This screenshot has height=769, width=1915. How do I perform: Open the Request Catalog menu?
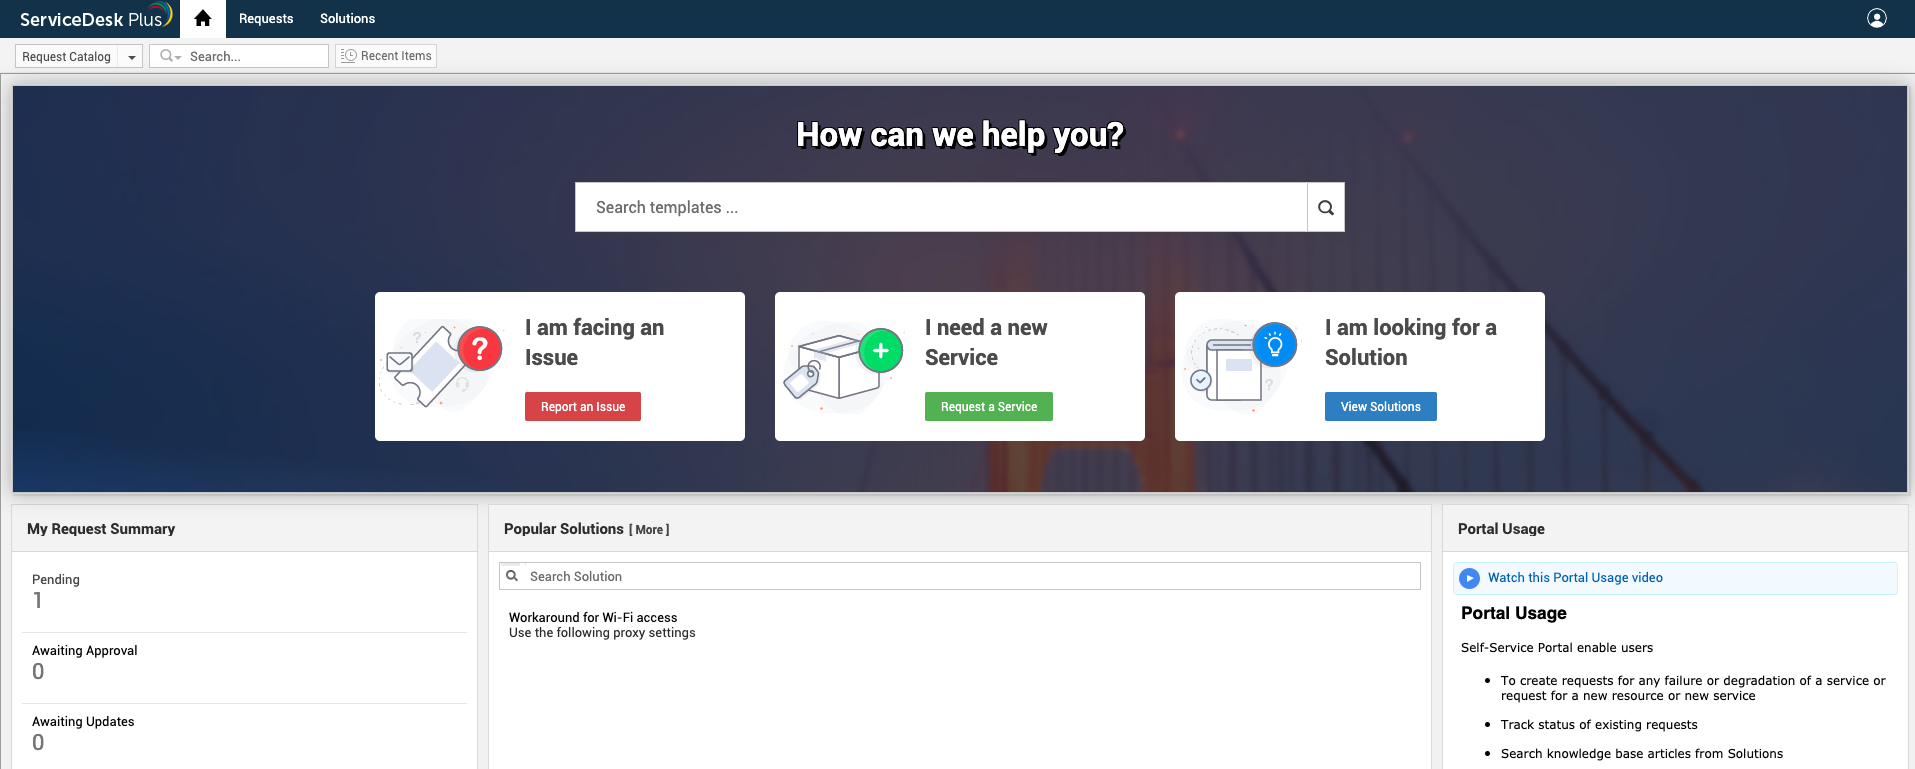[x=67, y=57]
